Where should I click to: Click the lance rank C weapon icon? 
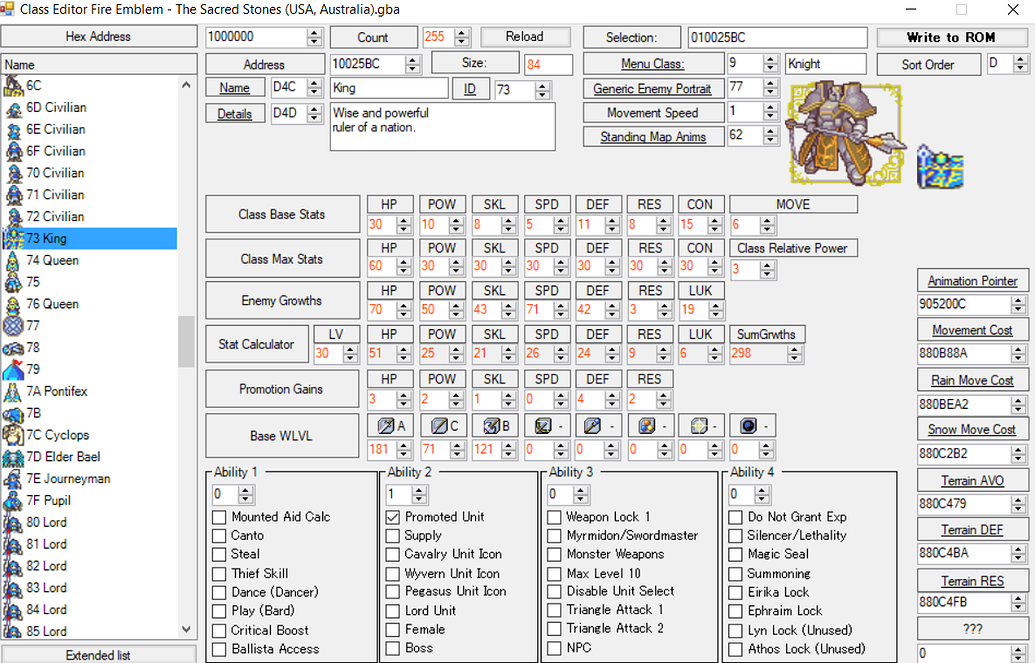click(x=441, y=425)
